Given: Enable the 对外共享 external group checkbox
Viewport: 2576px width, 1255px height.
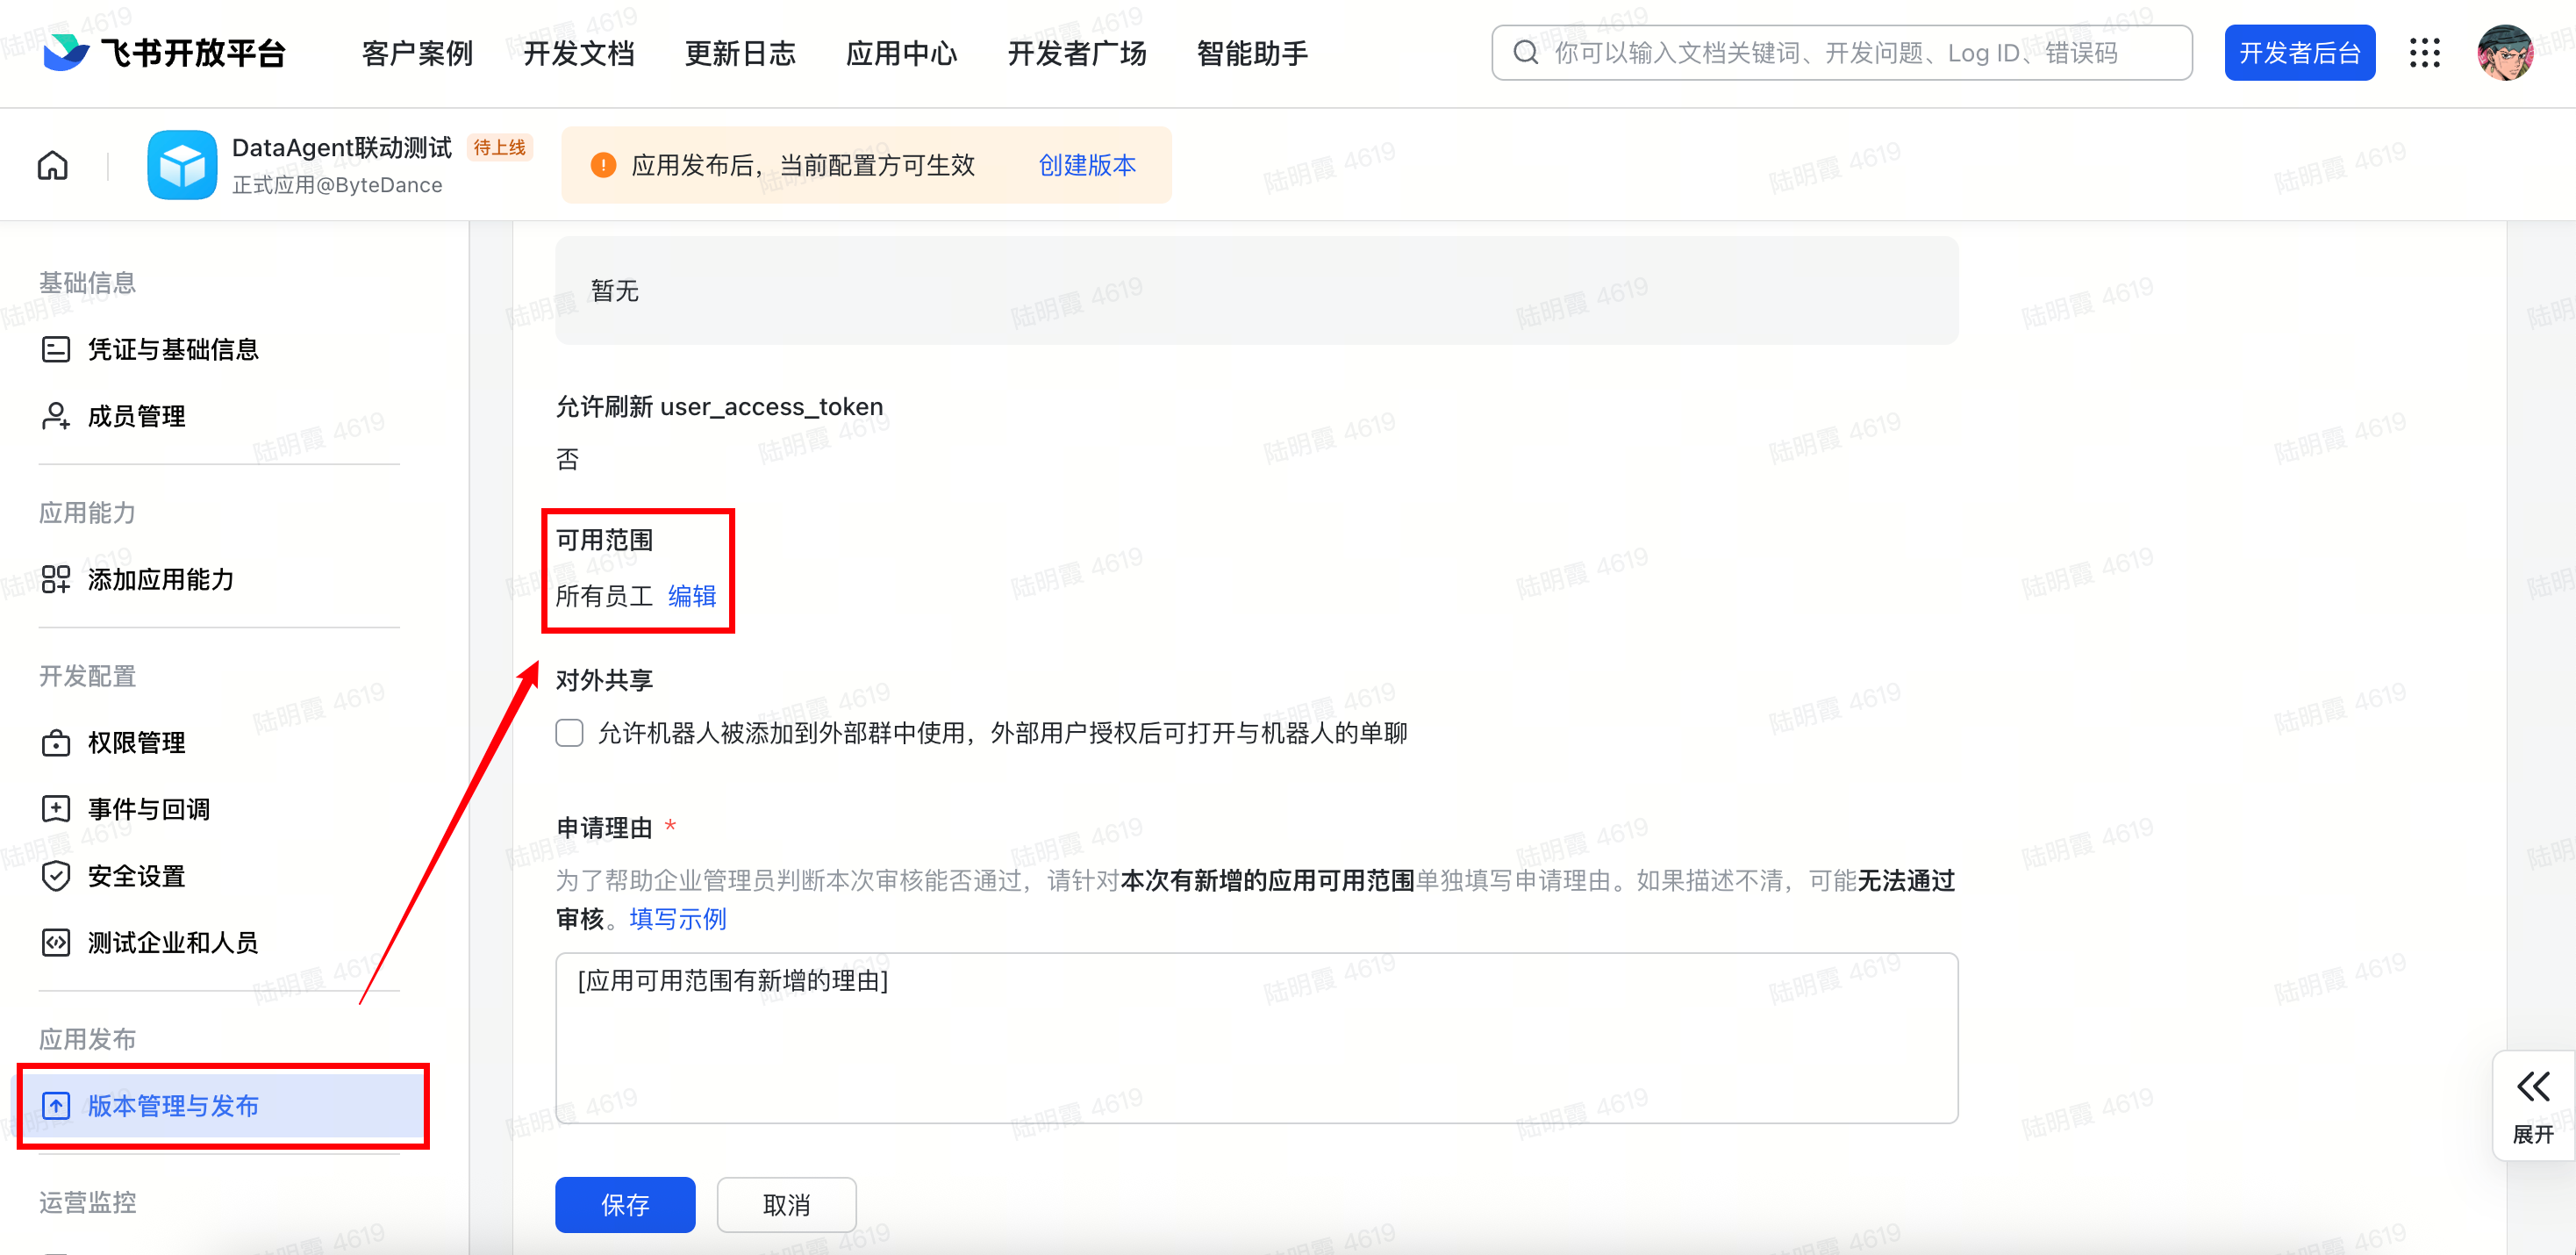Looking at the screenshot, I should 569,733.
